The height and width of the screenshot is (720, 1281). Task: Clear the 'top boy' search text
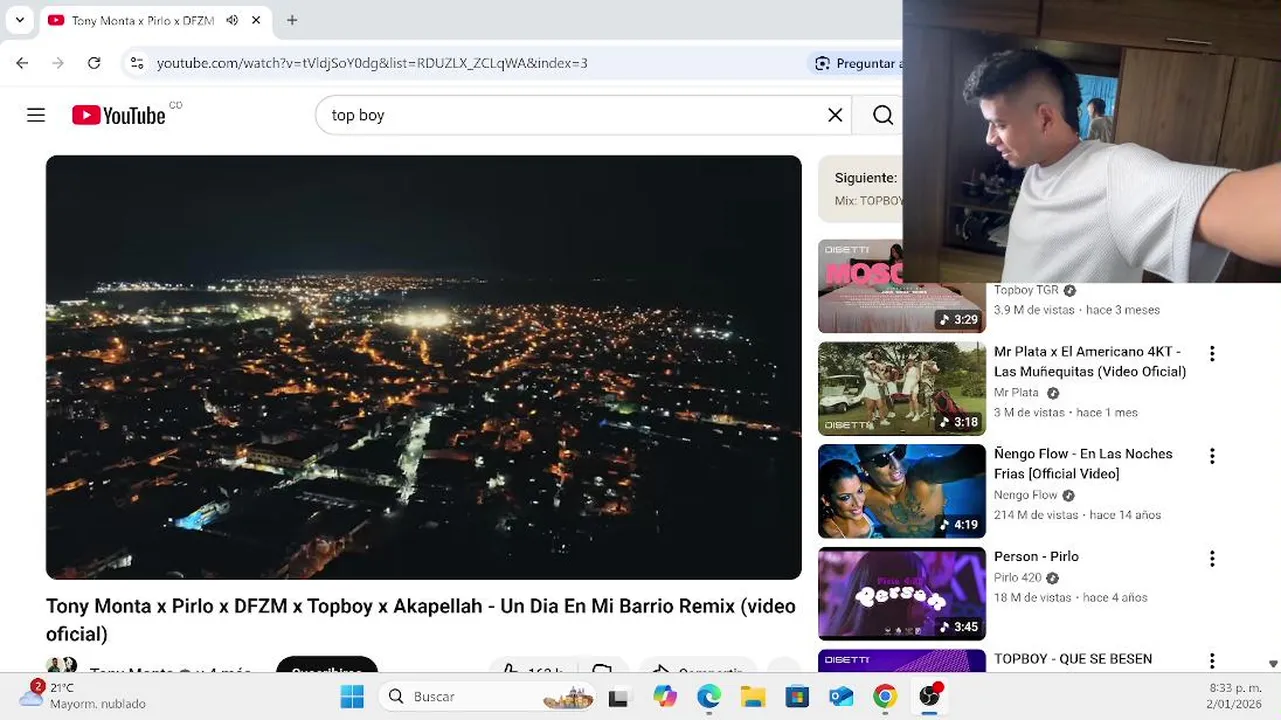point(835,115)
